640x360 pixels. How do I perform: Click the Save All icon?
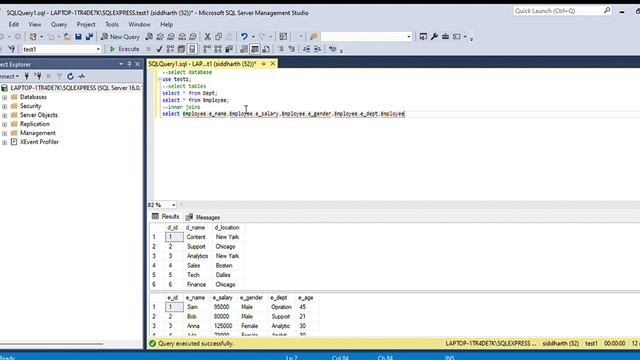[x=89, y=37]
